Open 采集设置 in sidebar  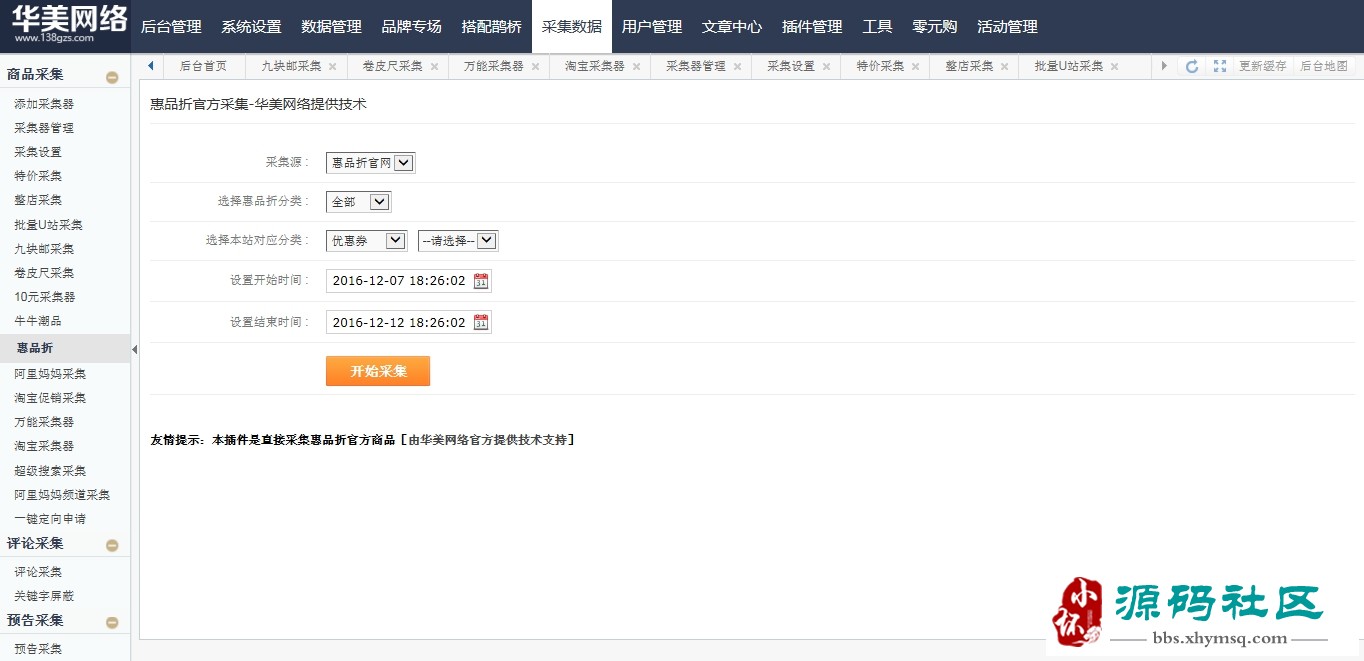pos(38,152)
